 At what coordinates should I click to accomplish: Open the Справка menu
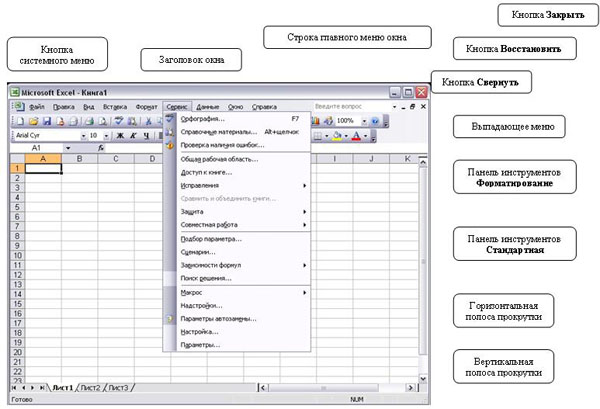264,107
